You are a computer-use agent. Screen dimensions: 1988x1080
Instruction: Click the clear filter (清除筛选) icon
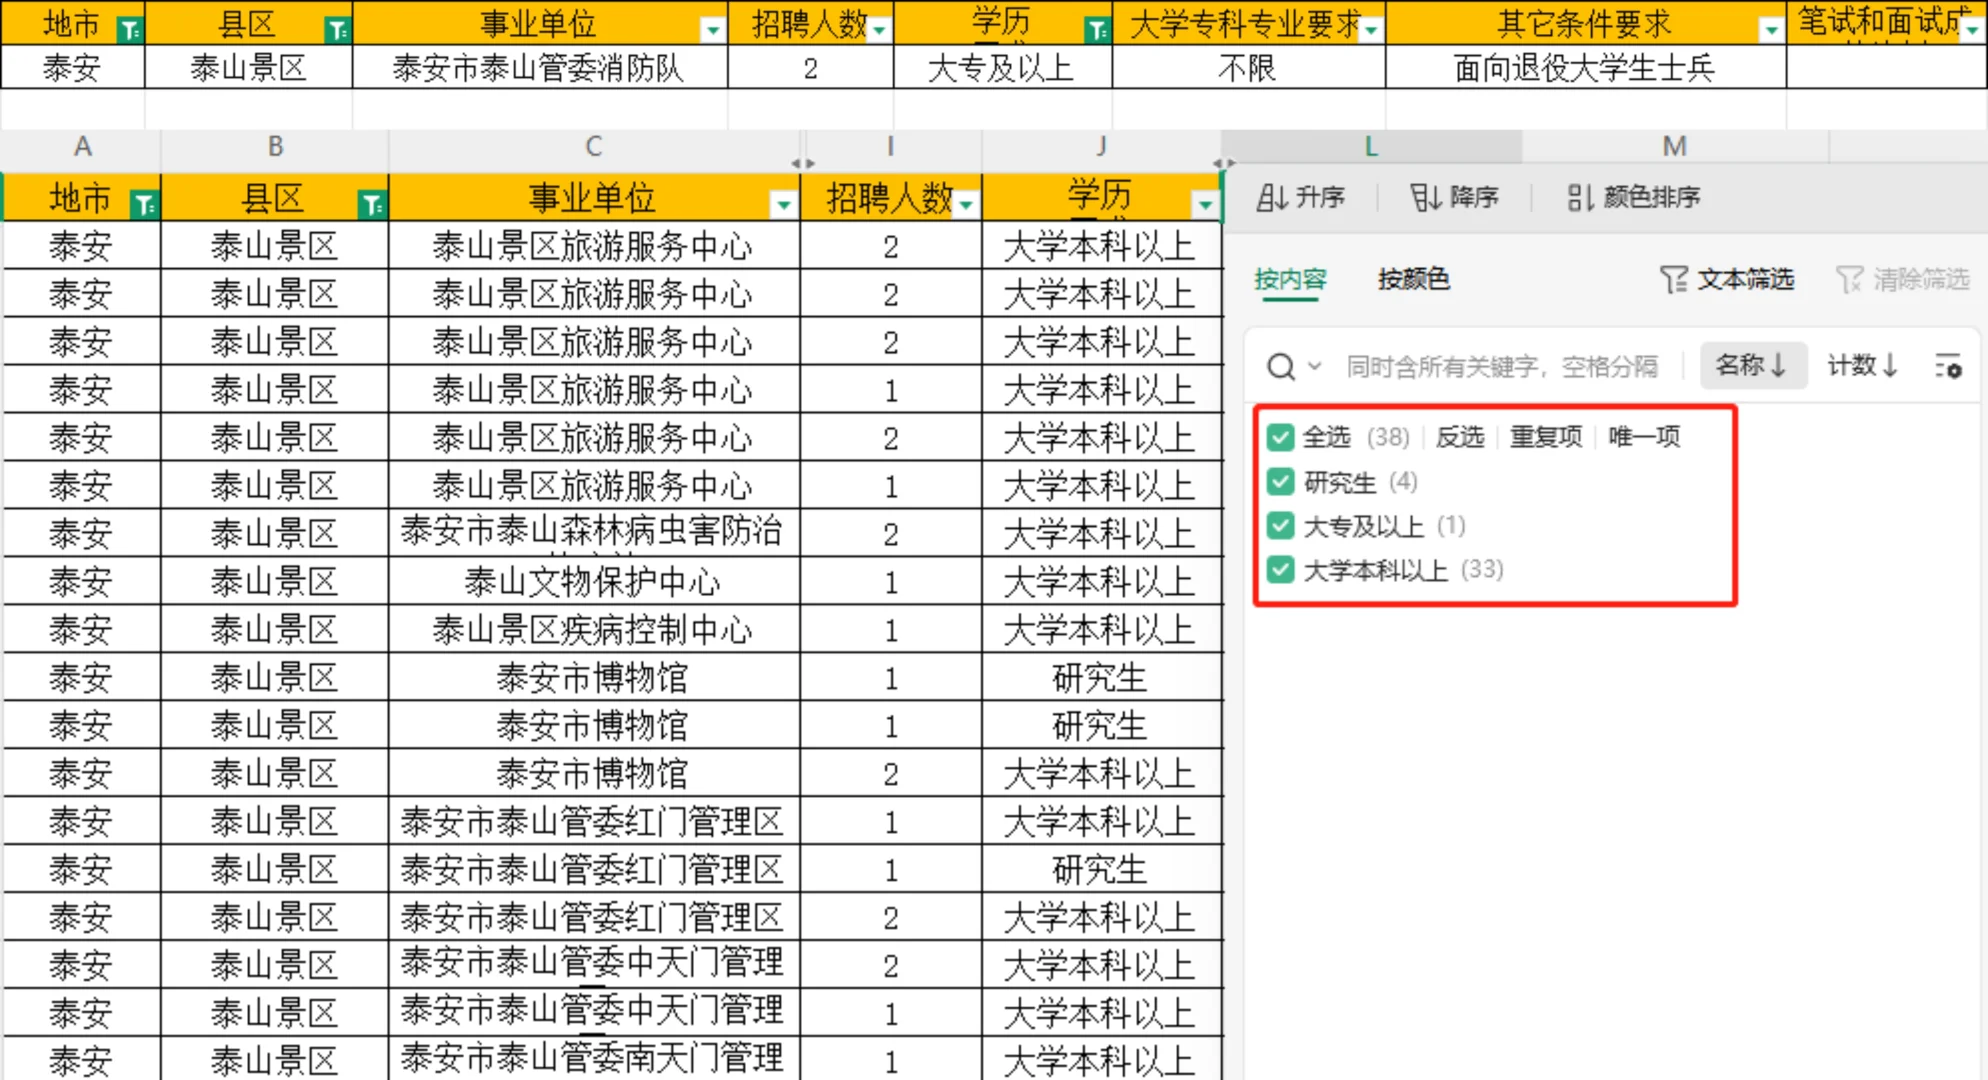[x=1850, y=279]
